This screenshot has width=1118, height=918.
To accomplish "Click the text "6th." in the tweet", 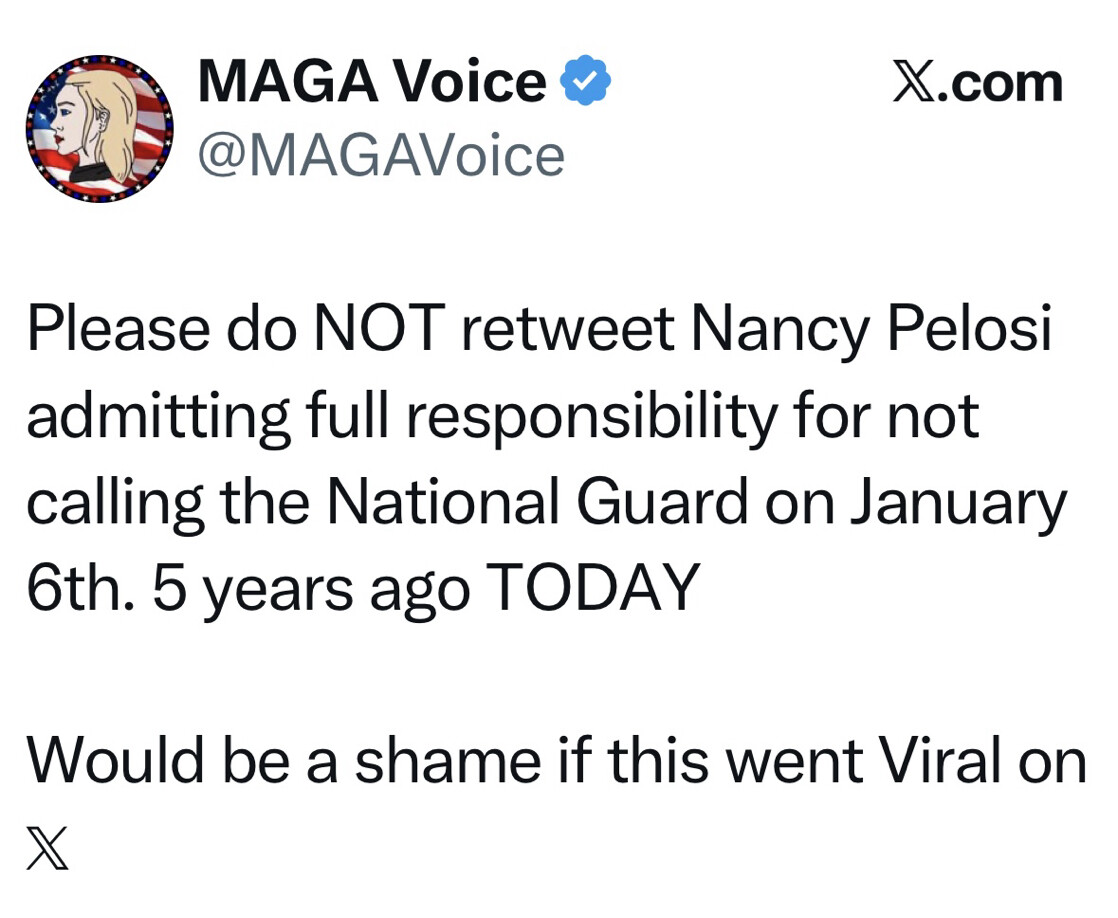I will pyautogui.click(x=79, y=588).
